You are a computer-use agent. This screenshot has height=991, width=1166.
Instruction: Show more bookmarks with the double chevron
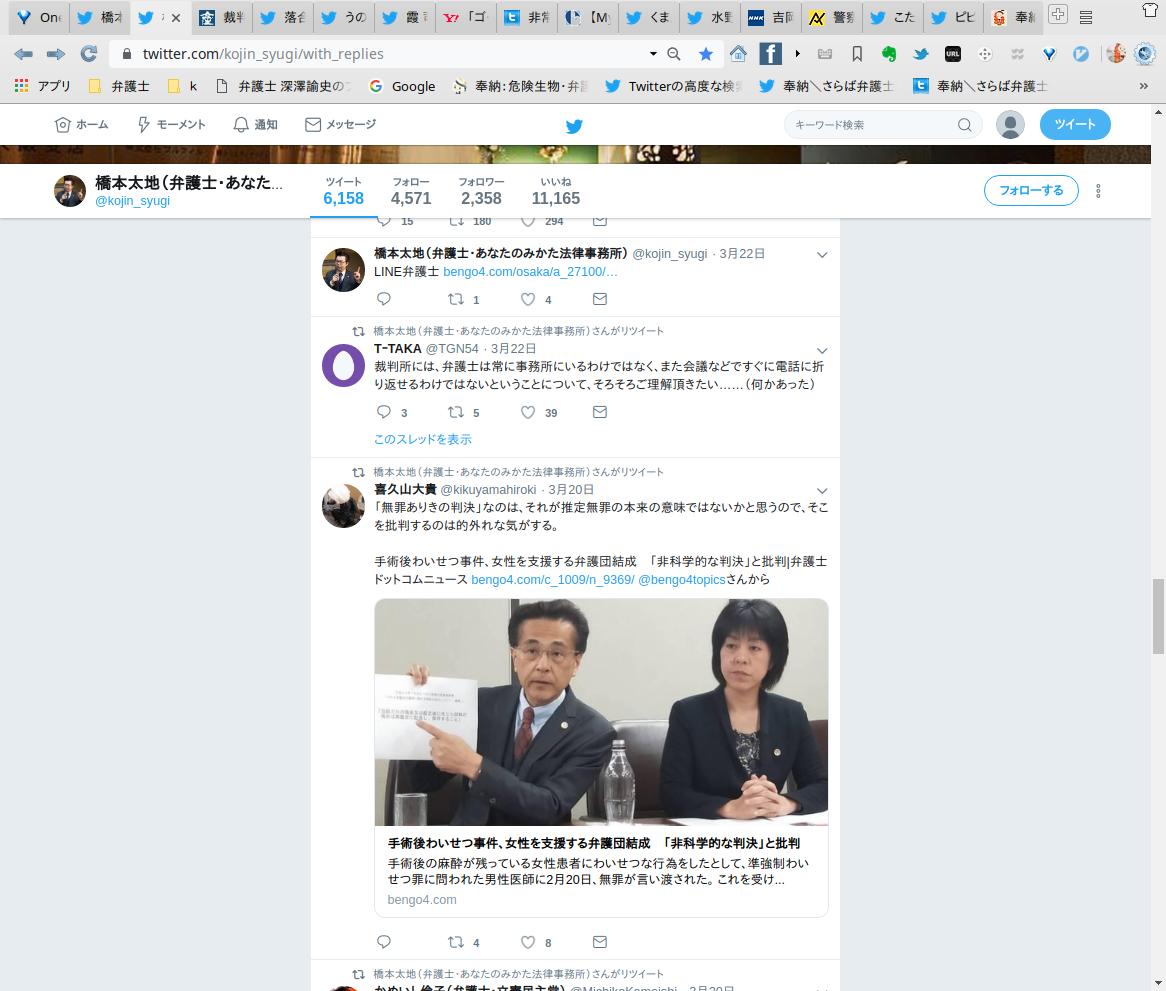click(x=1143, y=86)
